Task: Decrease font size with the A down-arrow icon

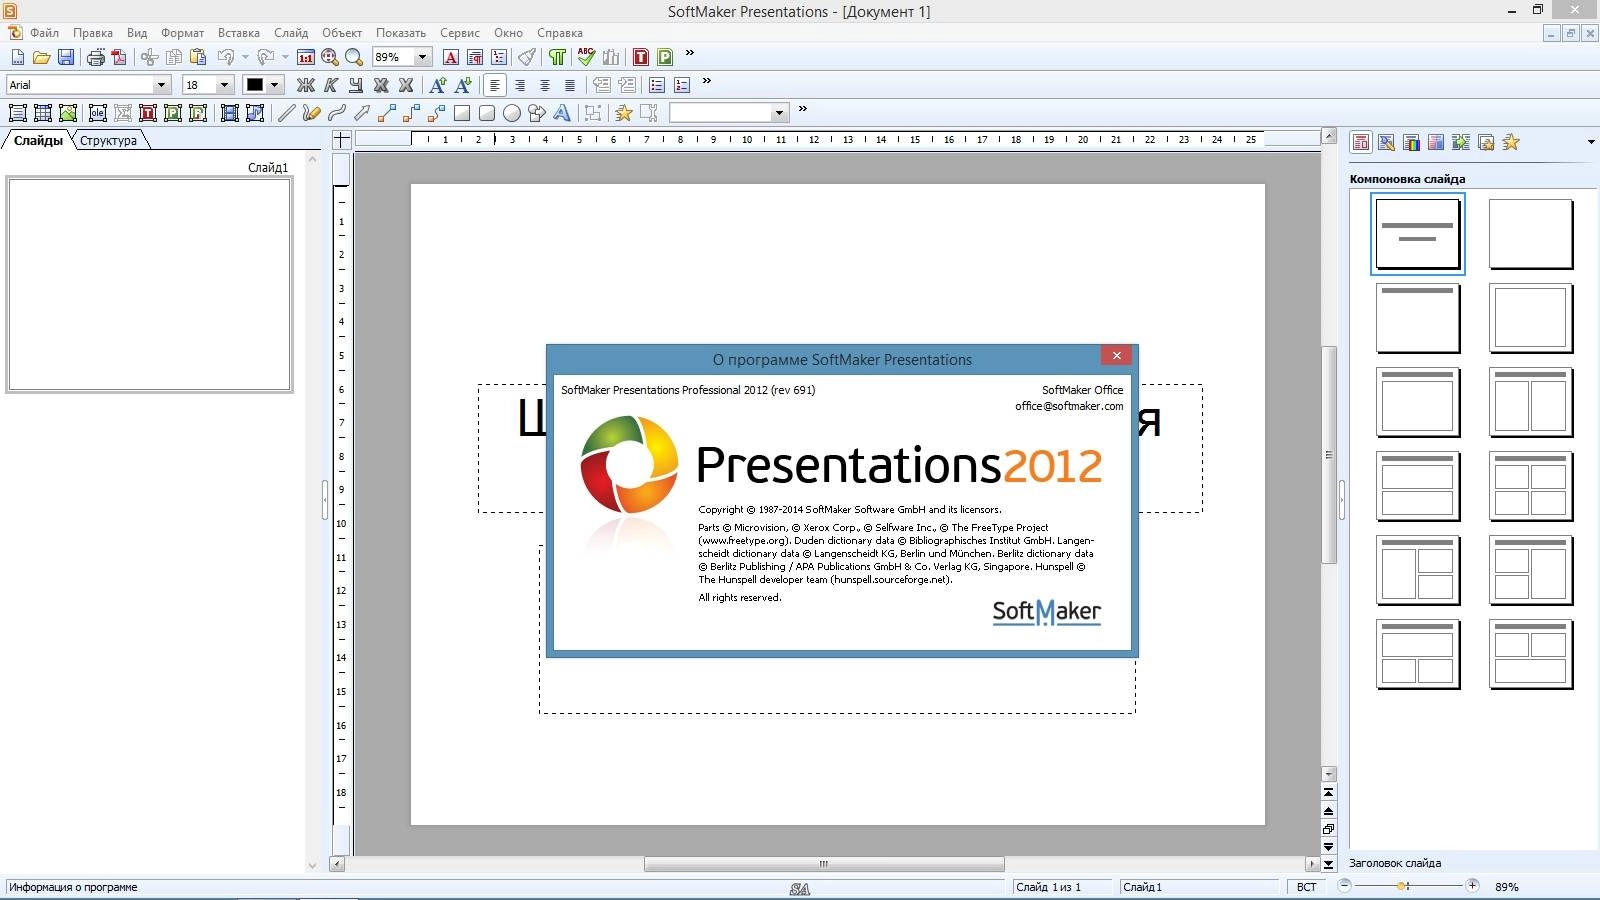Action: (x=462, y=85)
